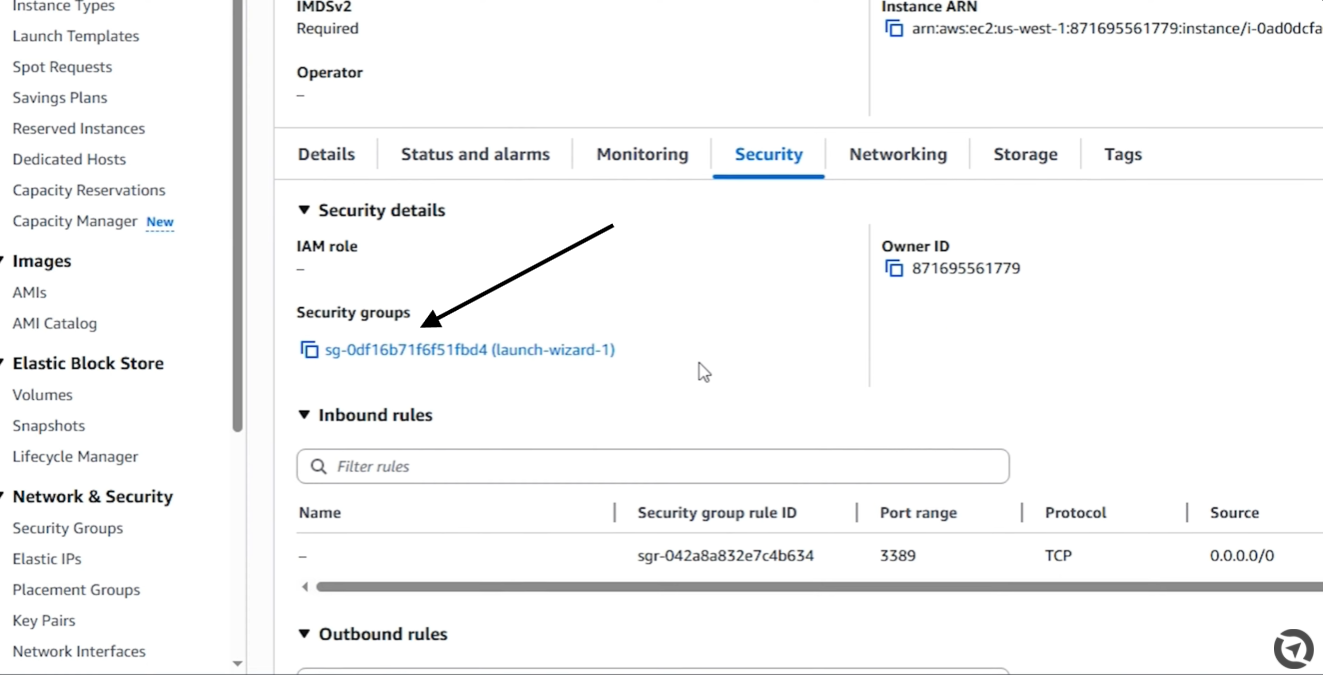
Task: Click the 0.0.0.0/0 source cell
Action: (x=1242, y=556)
